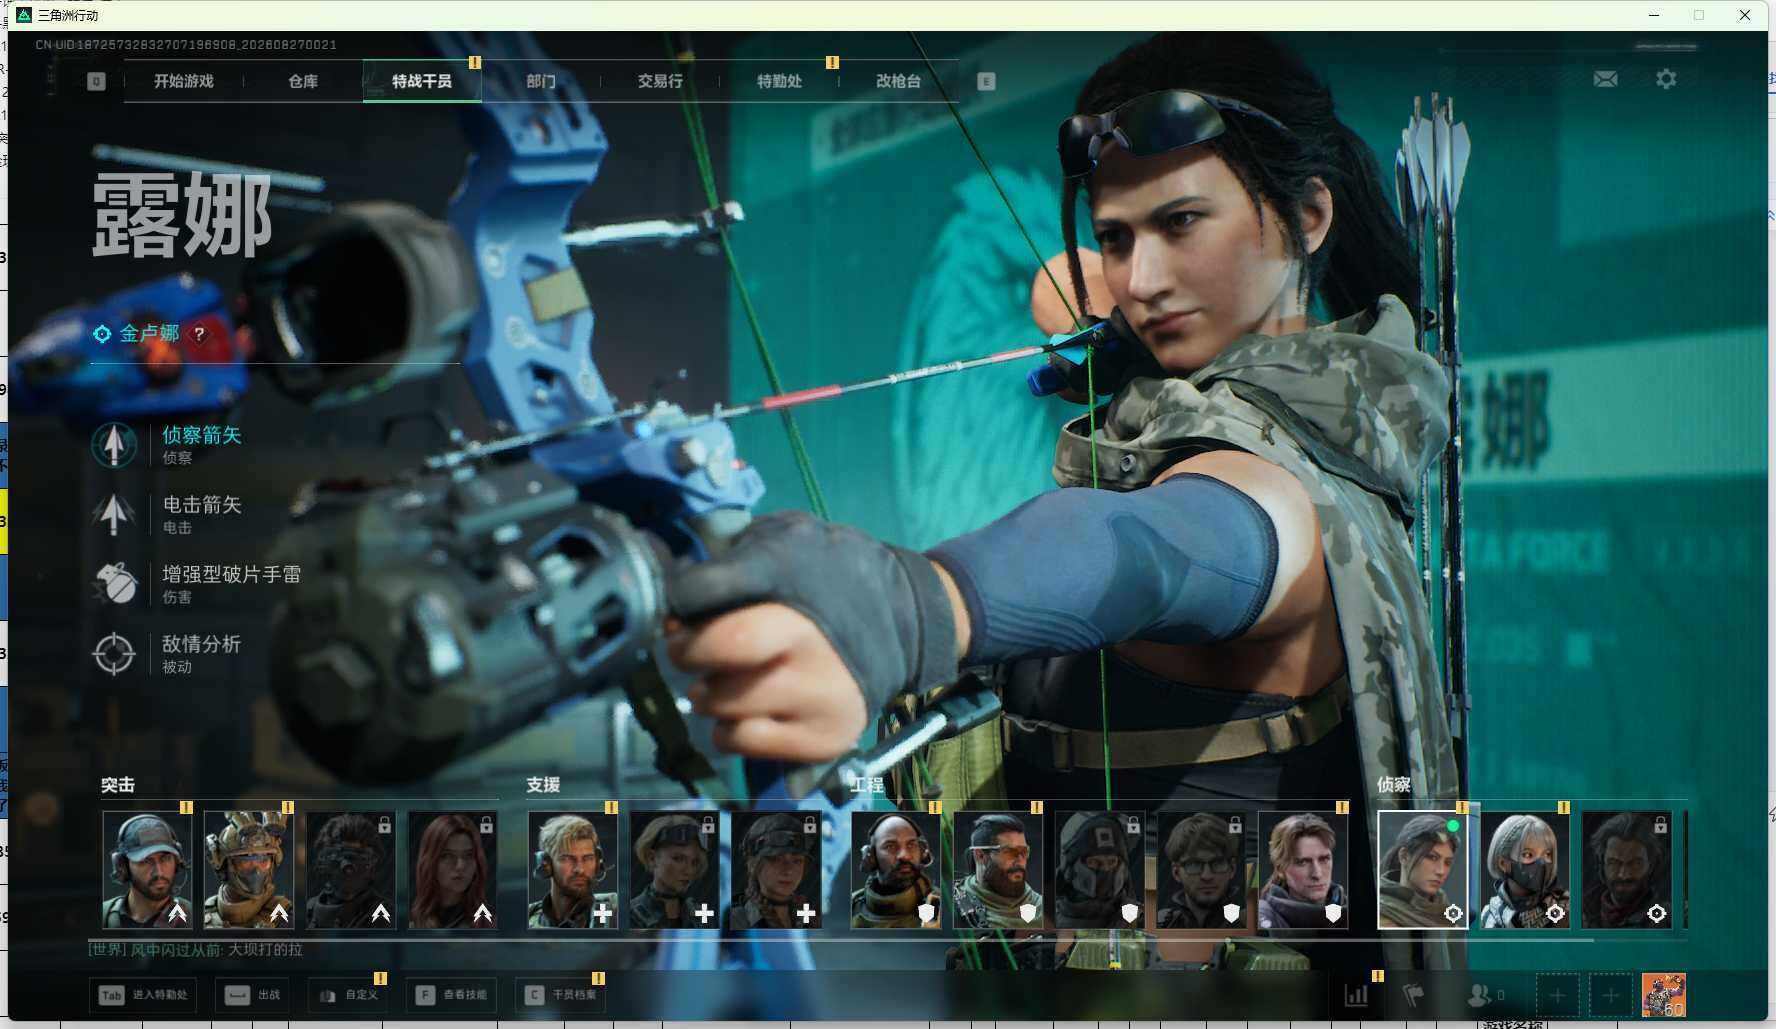Viewport: 1776px width, 1029px height.
Task: Select the 敌情分析 passive skill
Action: coord(167,654)
